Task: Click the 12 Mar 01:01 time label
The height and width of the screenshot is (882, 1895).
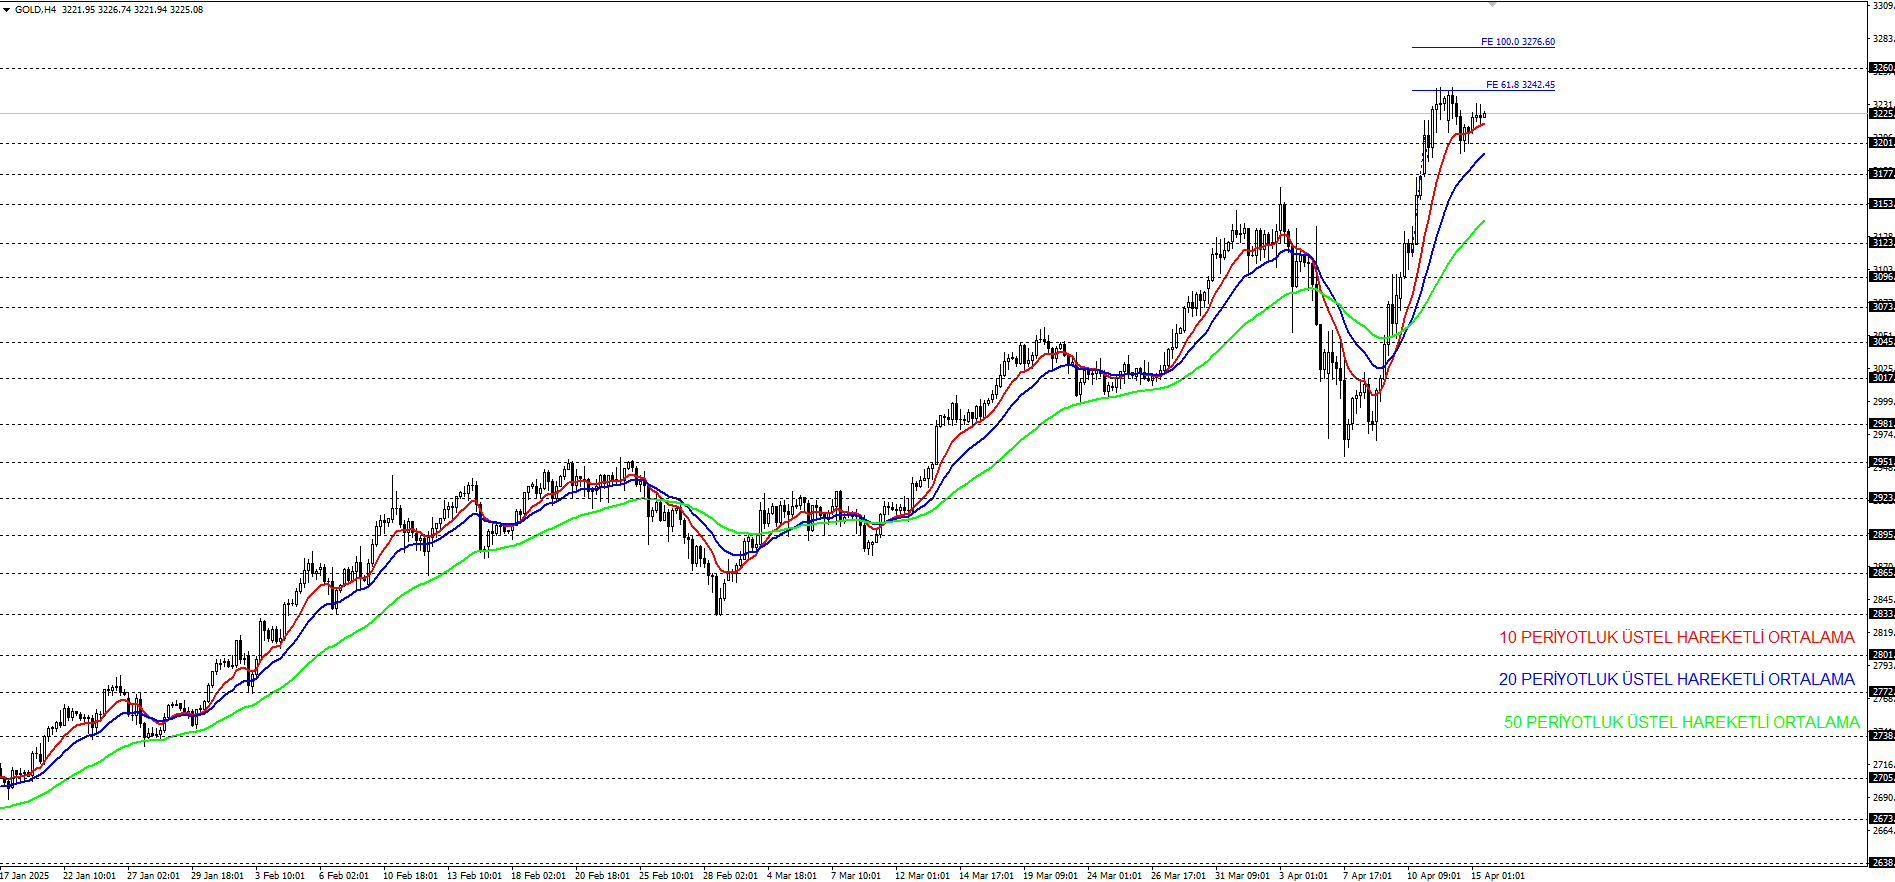Action: point(922,875)
